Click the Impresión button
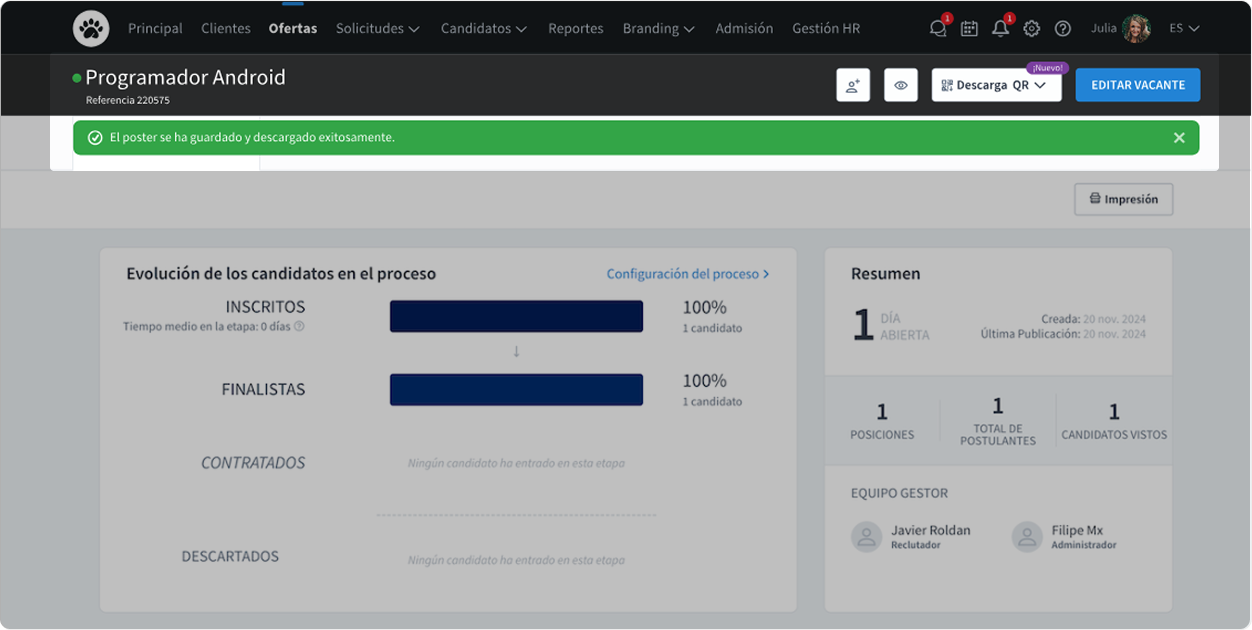The image size is (1252, 630). [x=1123, y=199]
